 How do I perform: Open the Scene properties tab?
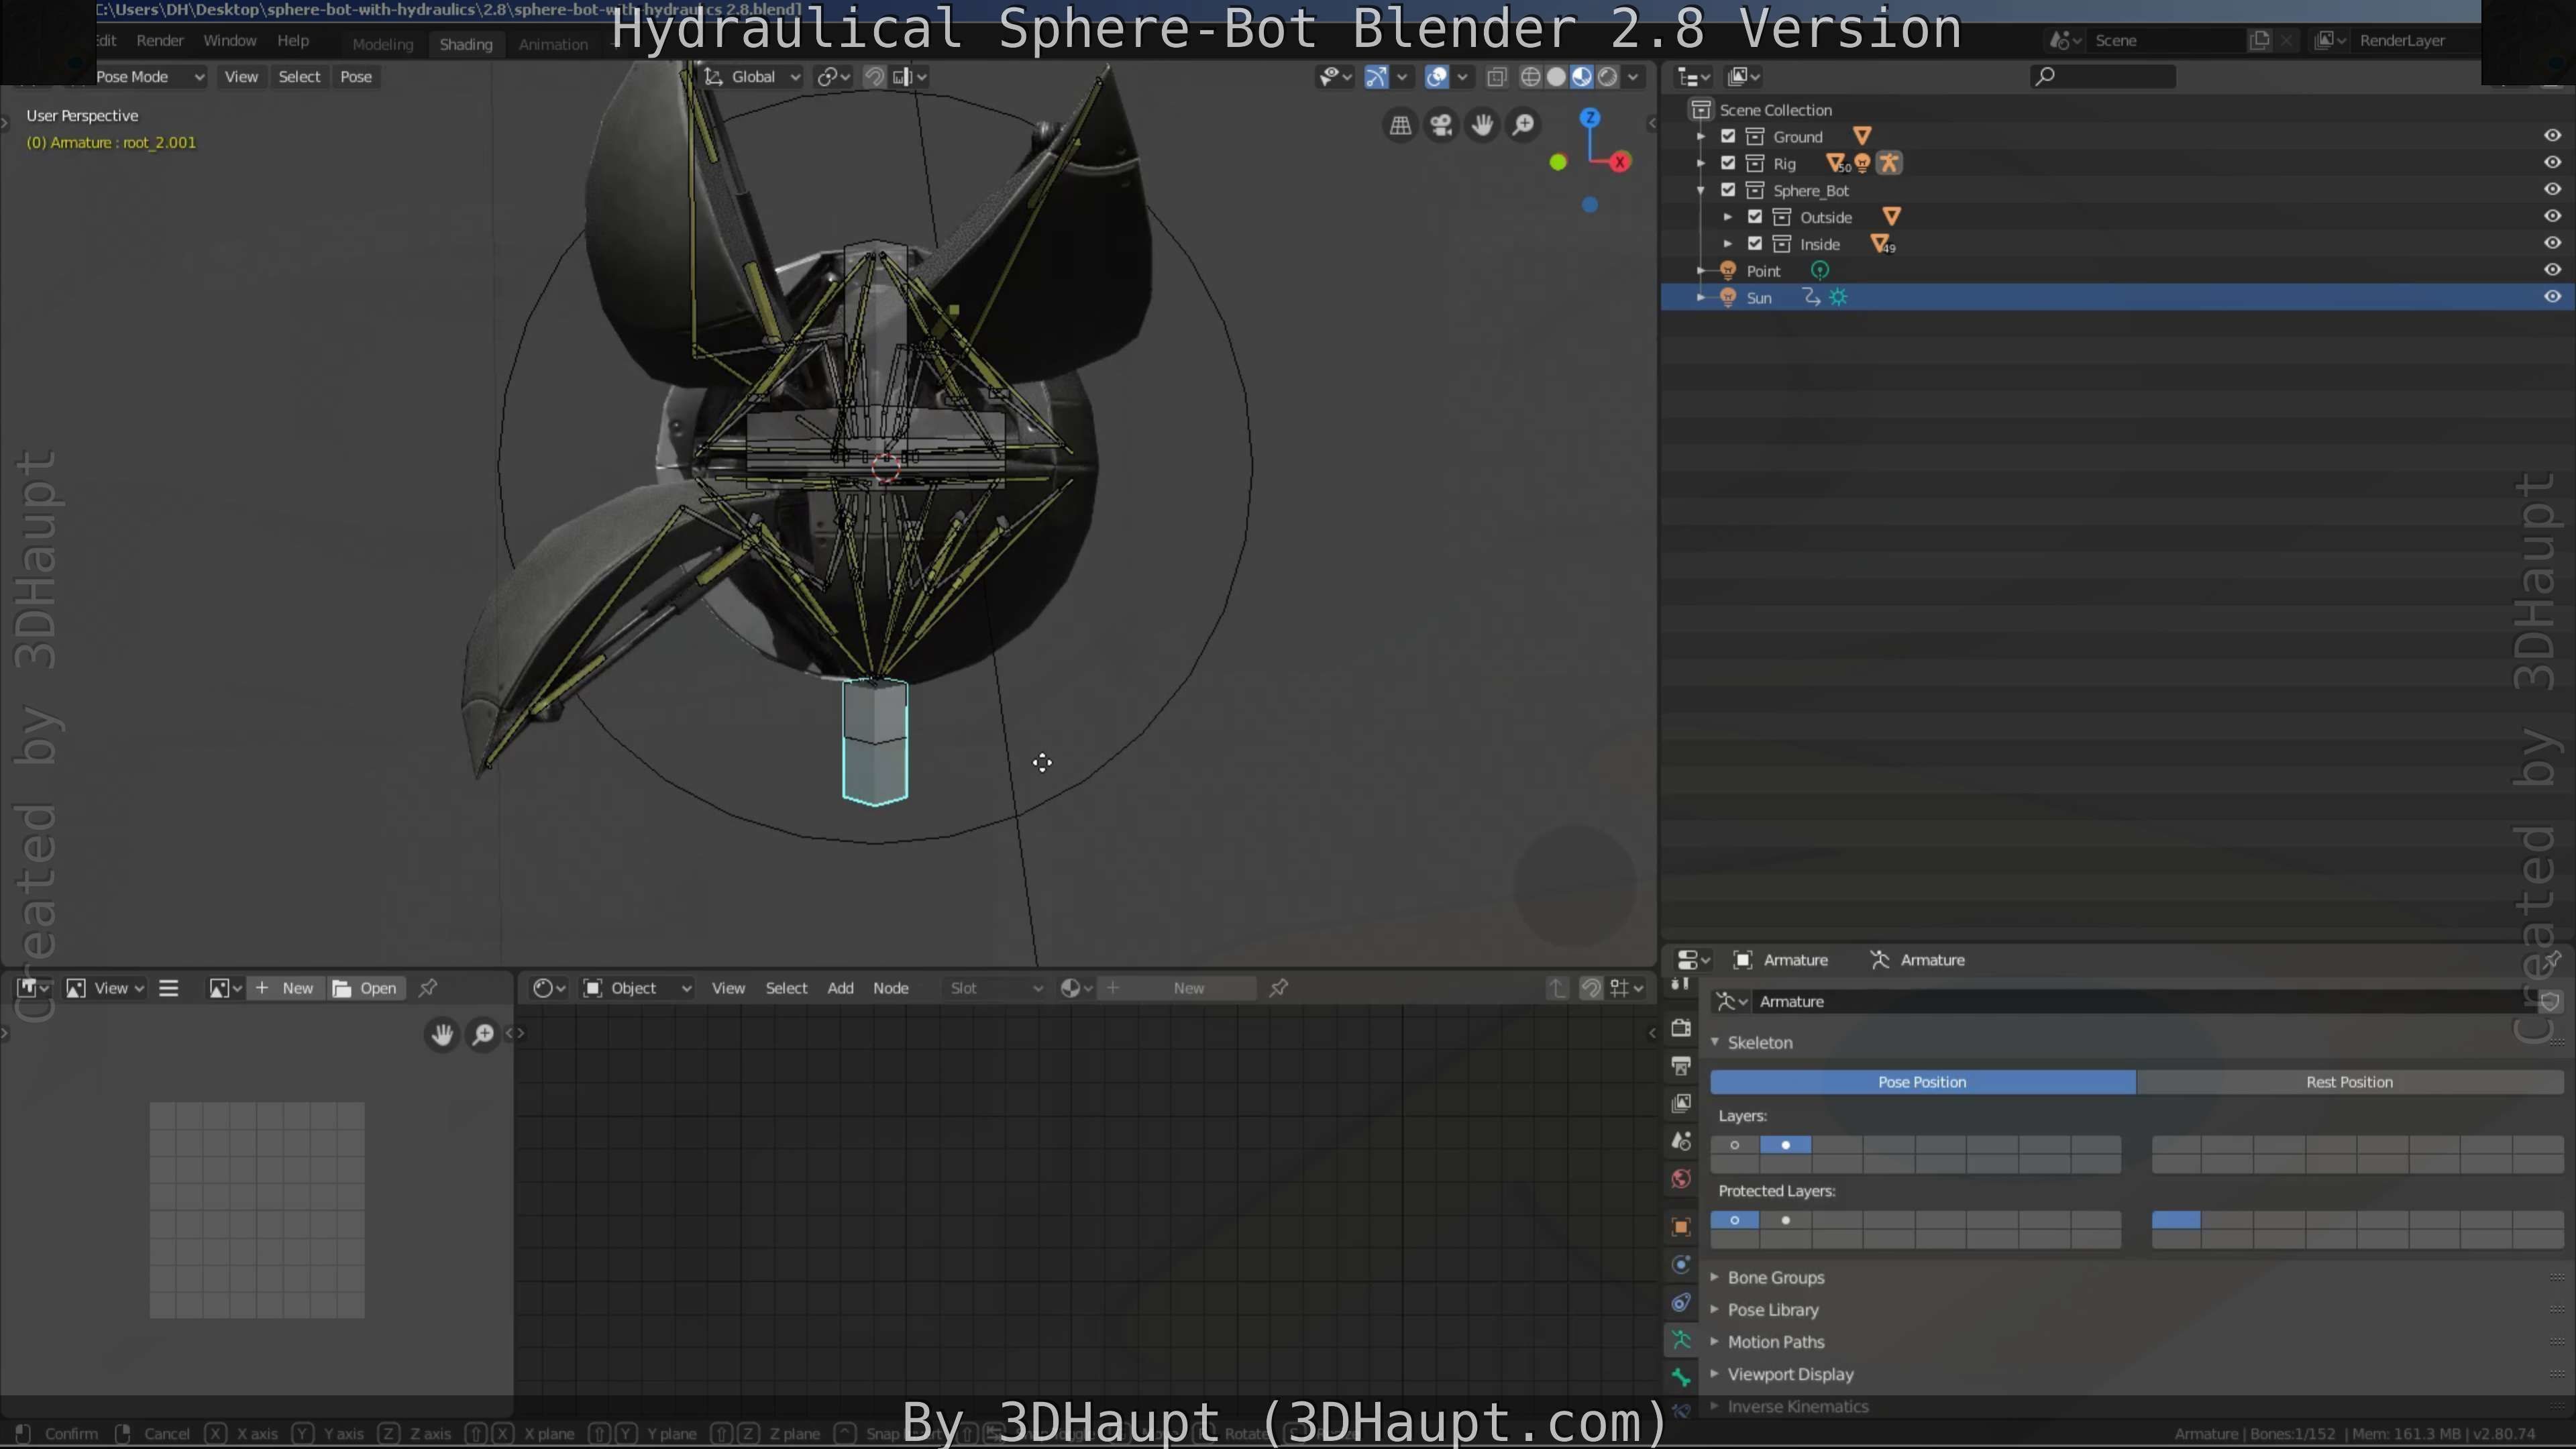[x=1681, y=1141]
